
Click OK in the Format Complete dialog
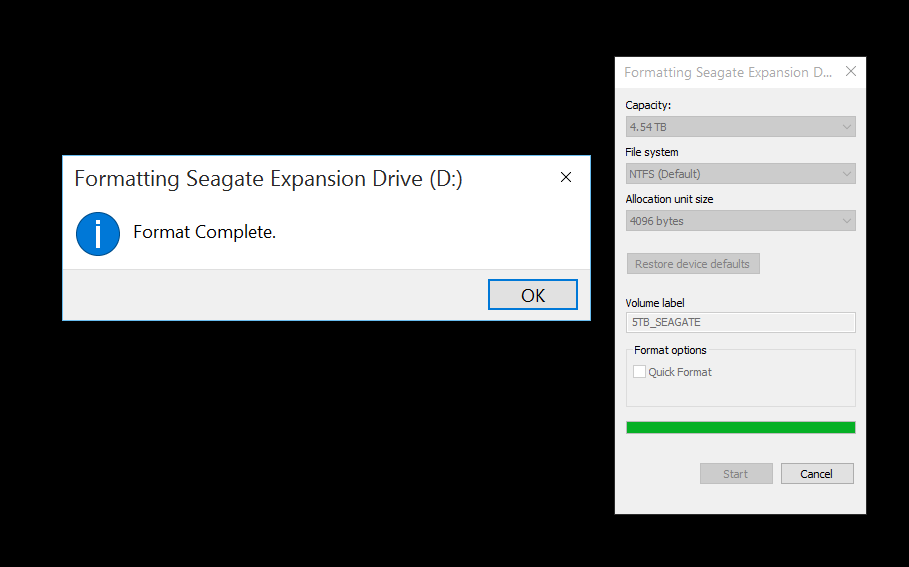(532, 295)
